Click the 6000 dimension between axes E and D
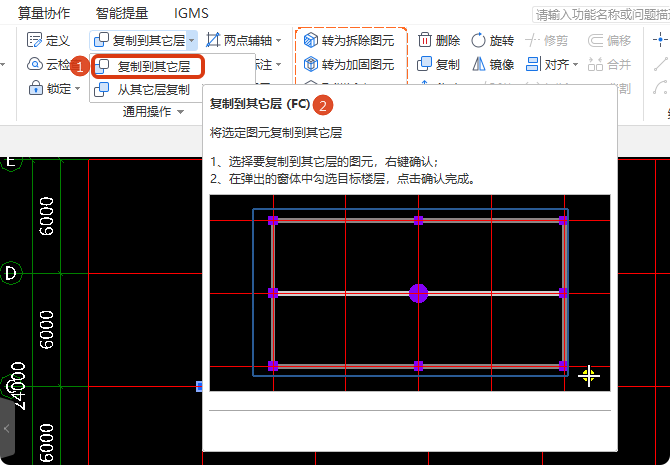The image size is (670, 465). click(46, 216)
